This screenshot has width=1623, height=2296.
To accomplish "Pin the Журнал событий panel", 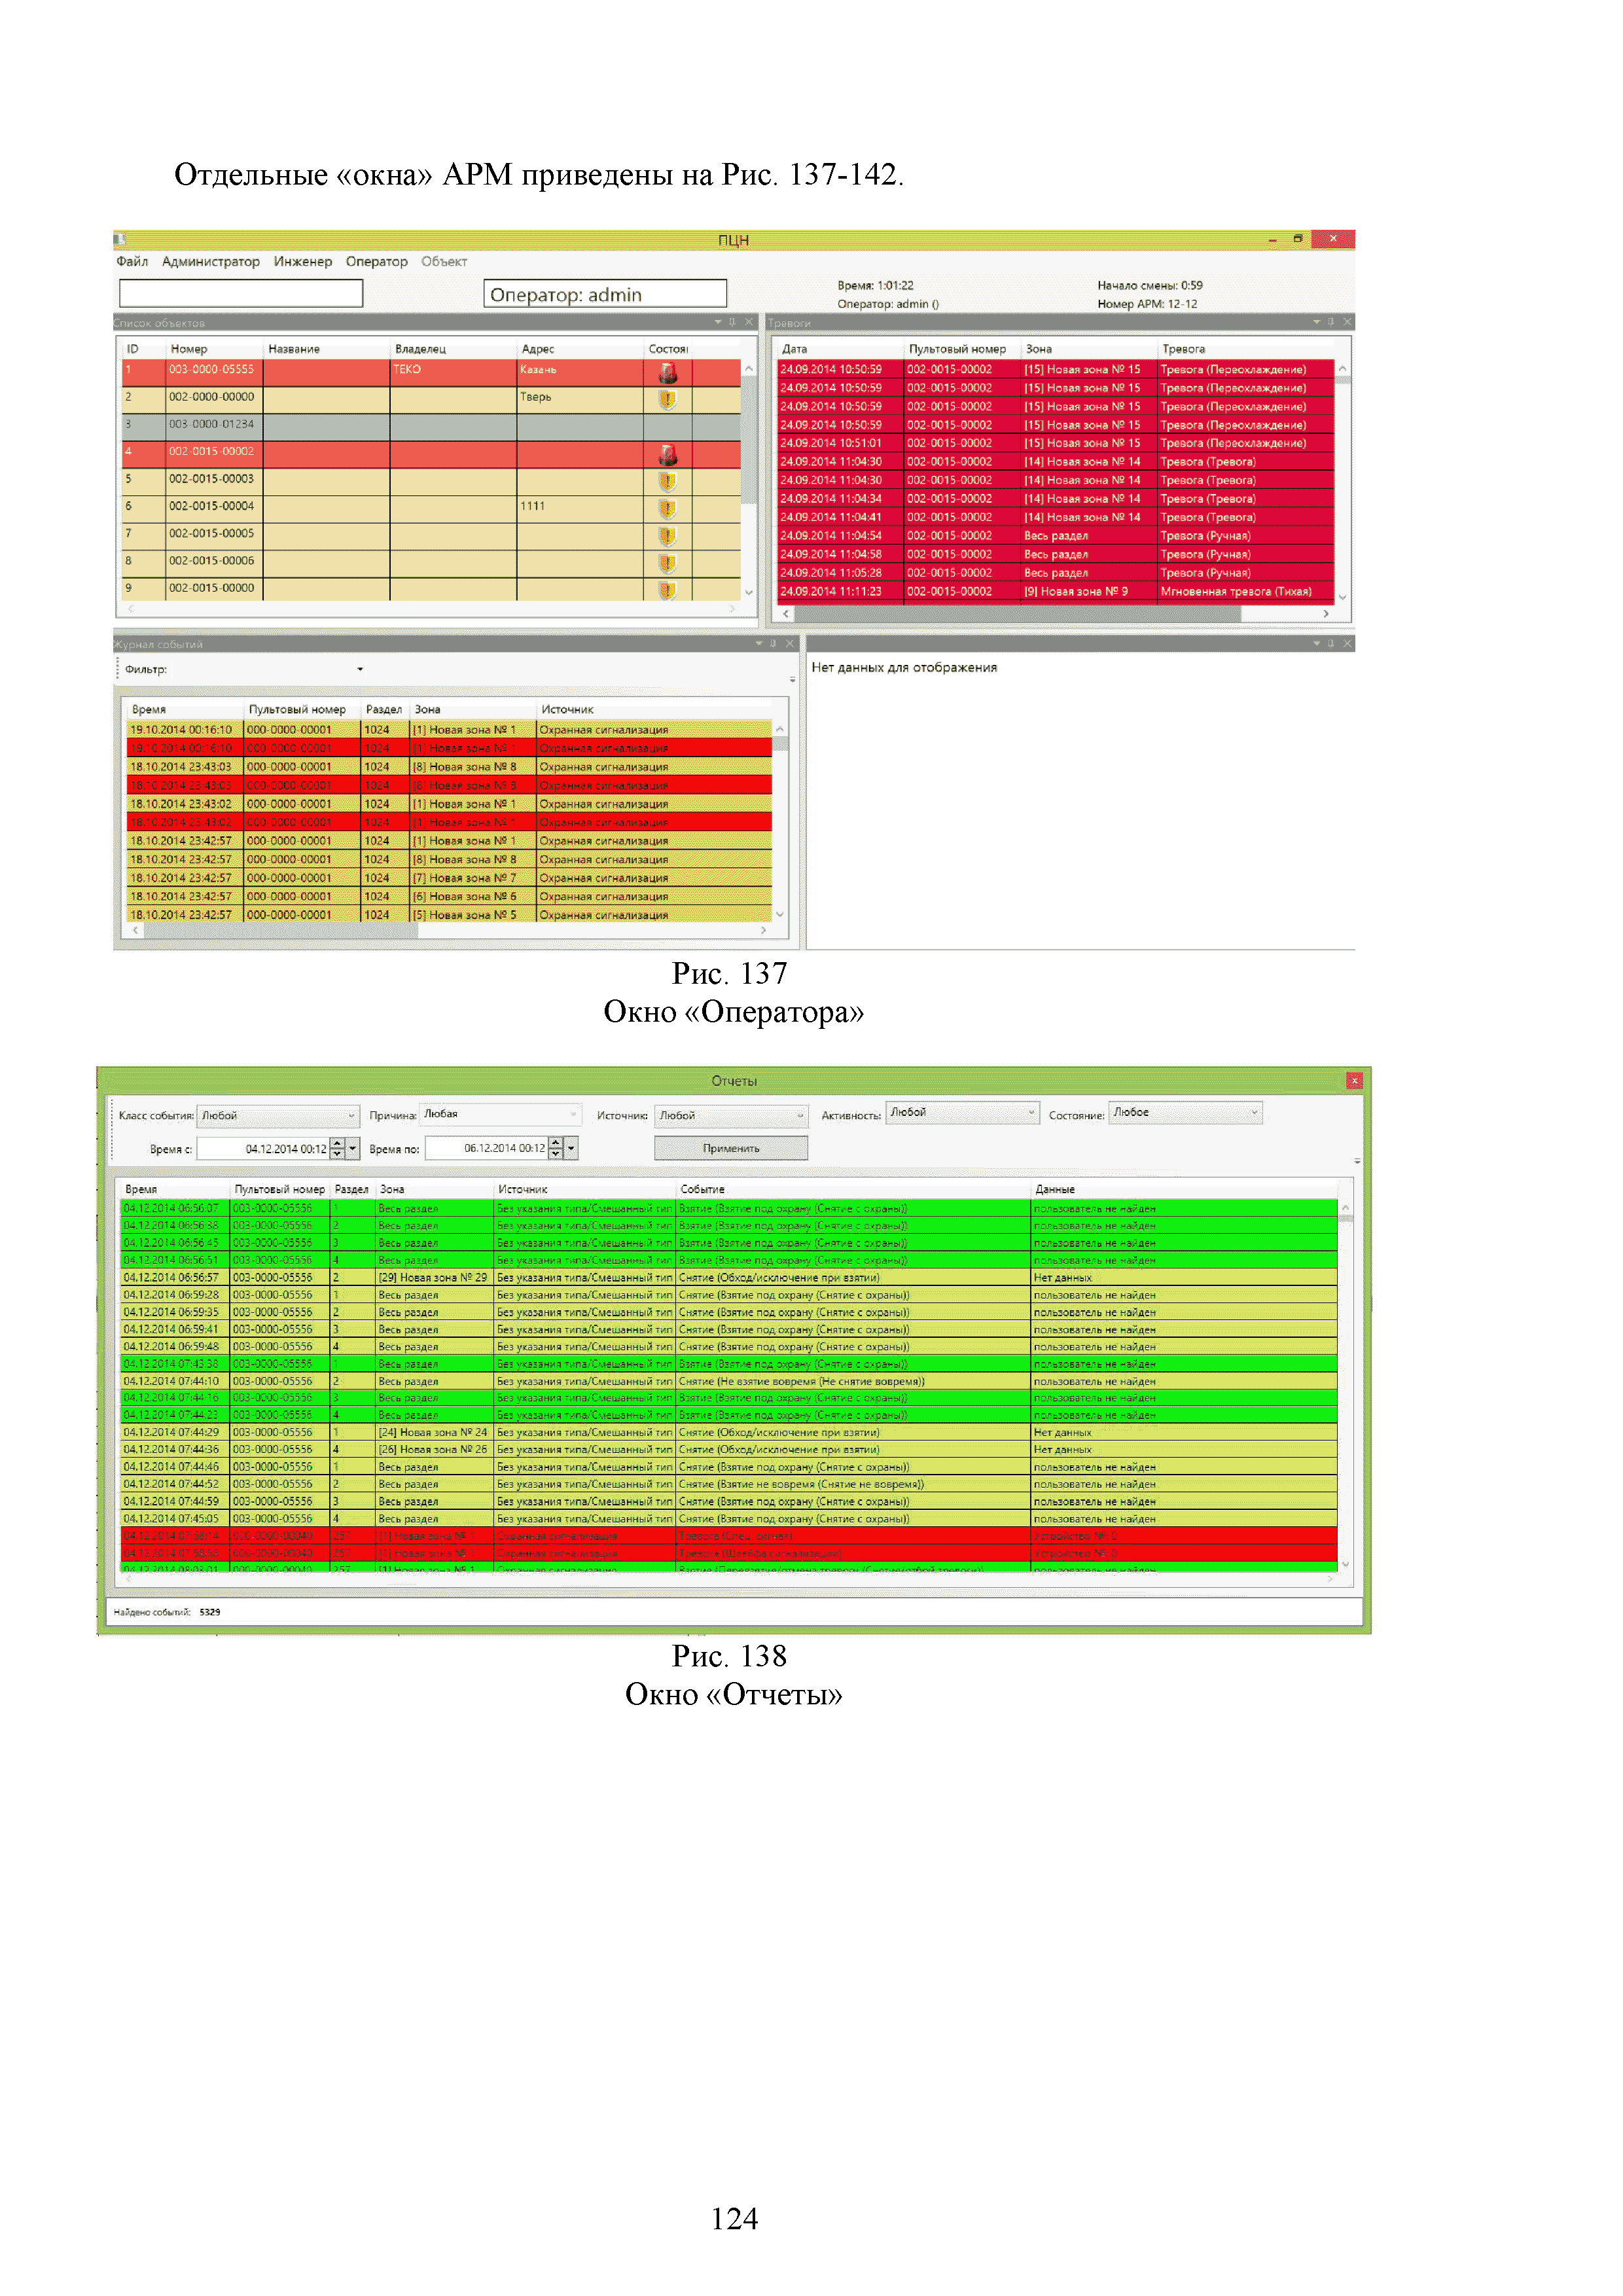I will coord(773,643).
